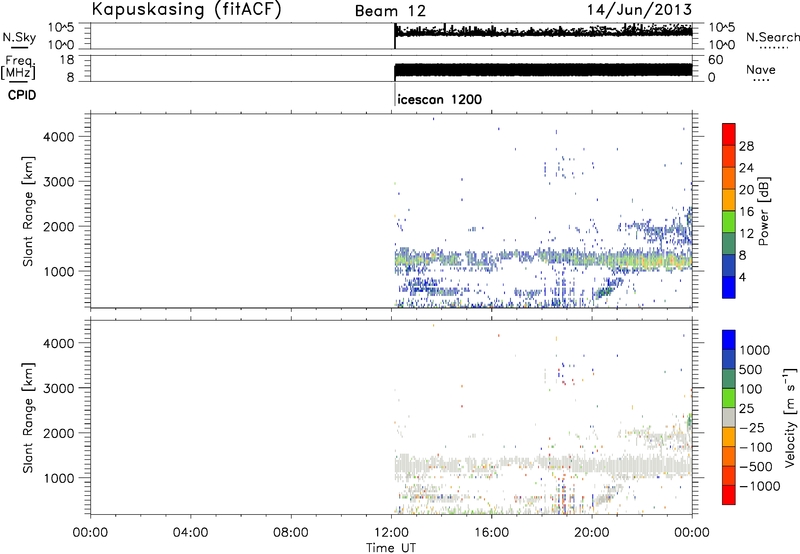Click the noise trace in N.Sky panel
Viewport: 800px width, 554px height.
(x=543, y=31)
